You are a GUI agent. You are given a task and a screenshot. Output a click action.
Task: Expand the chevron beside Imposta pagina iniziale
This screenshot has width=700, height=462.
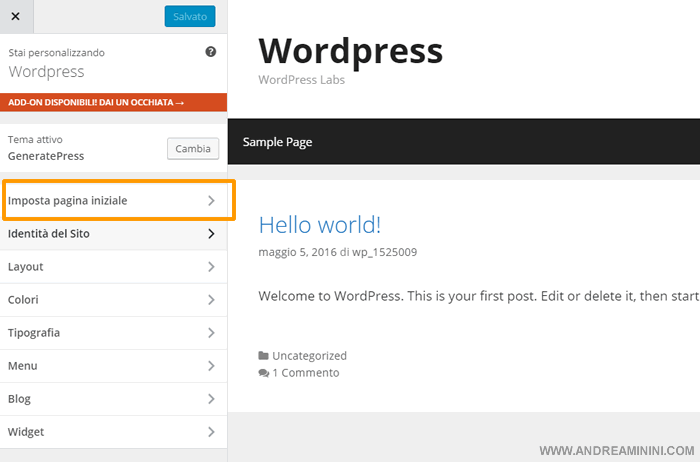coord(211,201)
